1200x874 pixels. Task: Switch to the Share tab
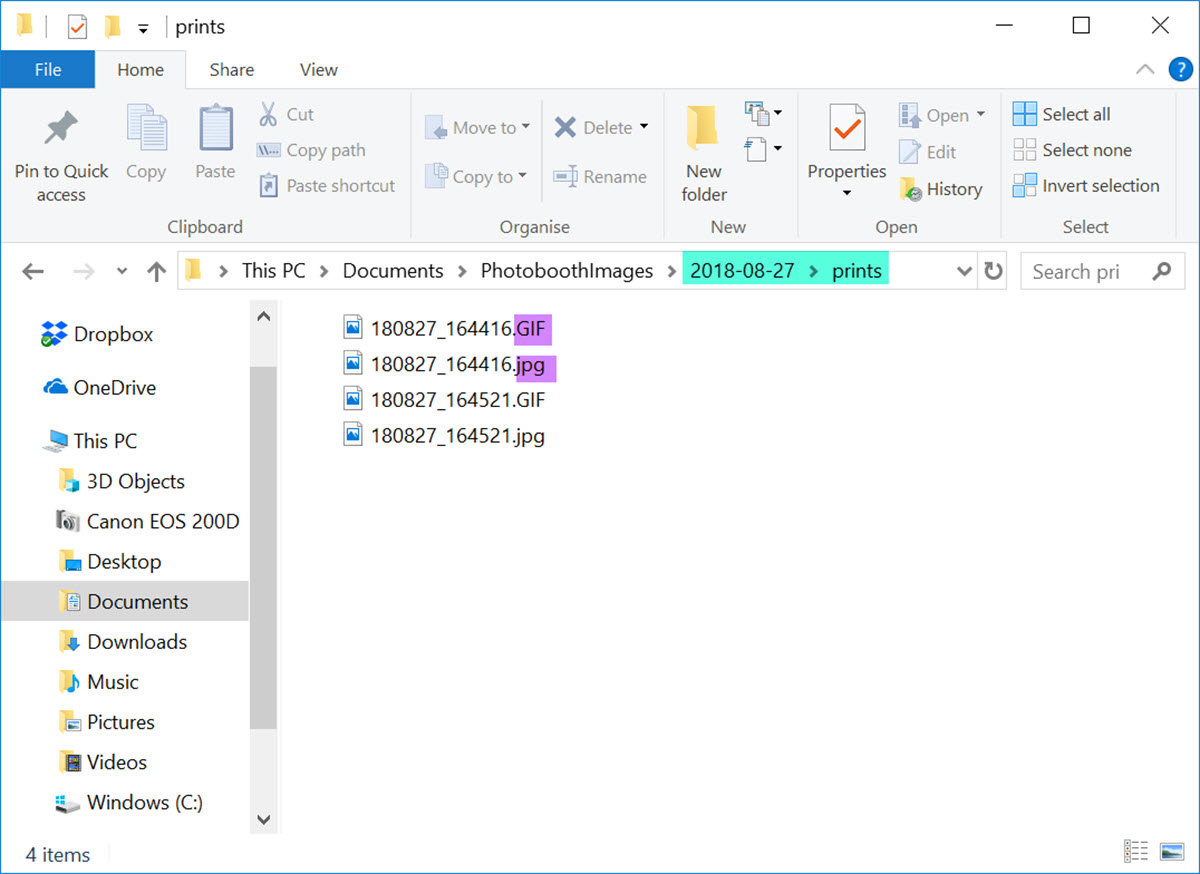pyautogui.click(x=231, y=69)
